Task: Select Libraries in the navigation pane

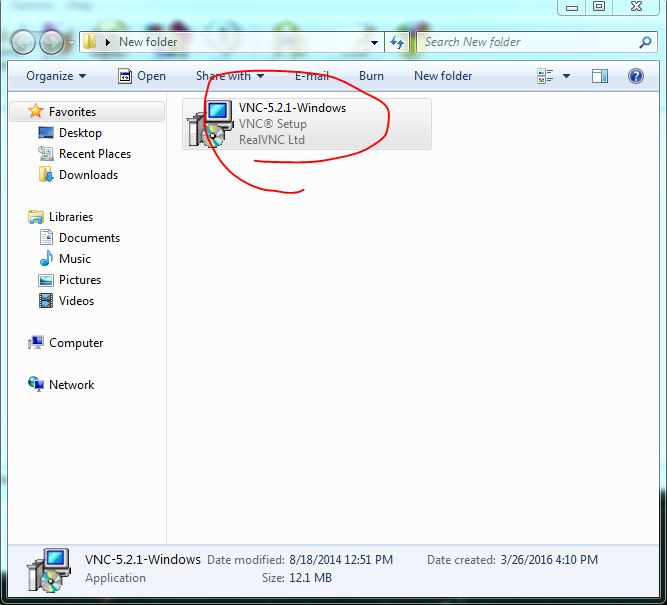Action: (71, 217)
